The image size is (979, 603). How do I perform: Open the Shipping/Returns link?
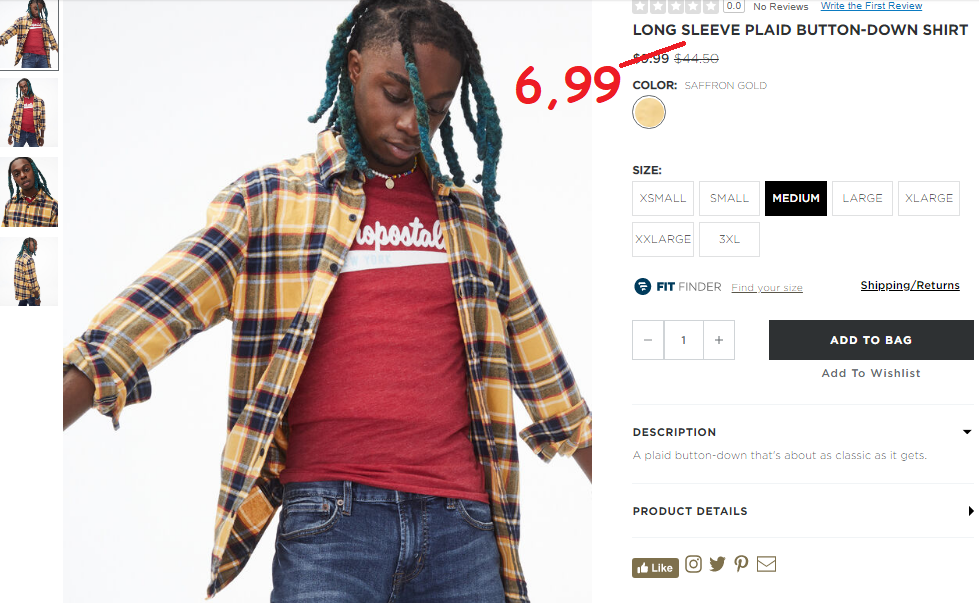910,285
